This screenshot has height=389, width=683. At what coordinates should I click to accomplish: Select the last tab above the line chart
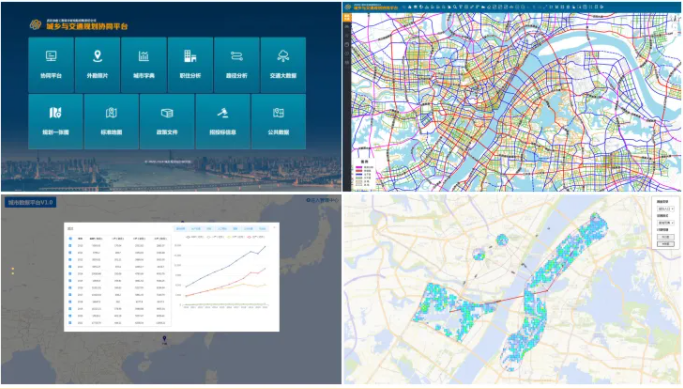(x=262, y=229)
